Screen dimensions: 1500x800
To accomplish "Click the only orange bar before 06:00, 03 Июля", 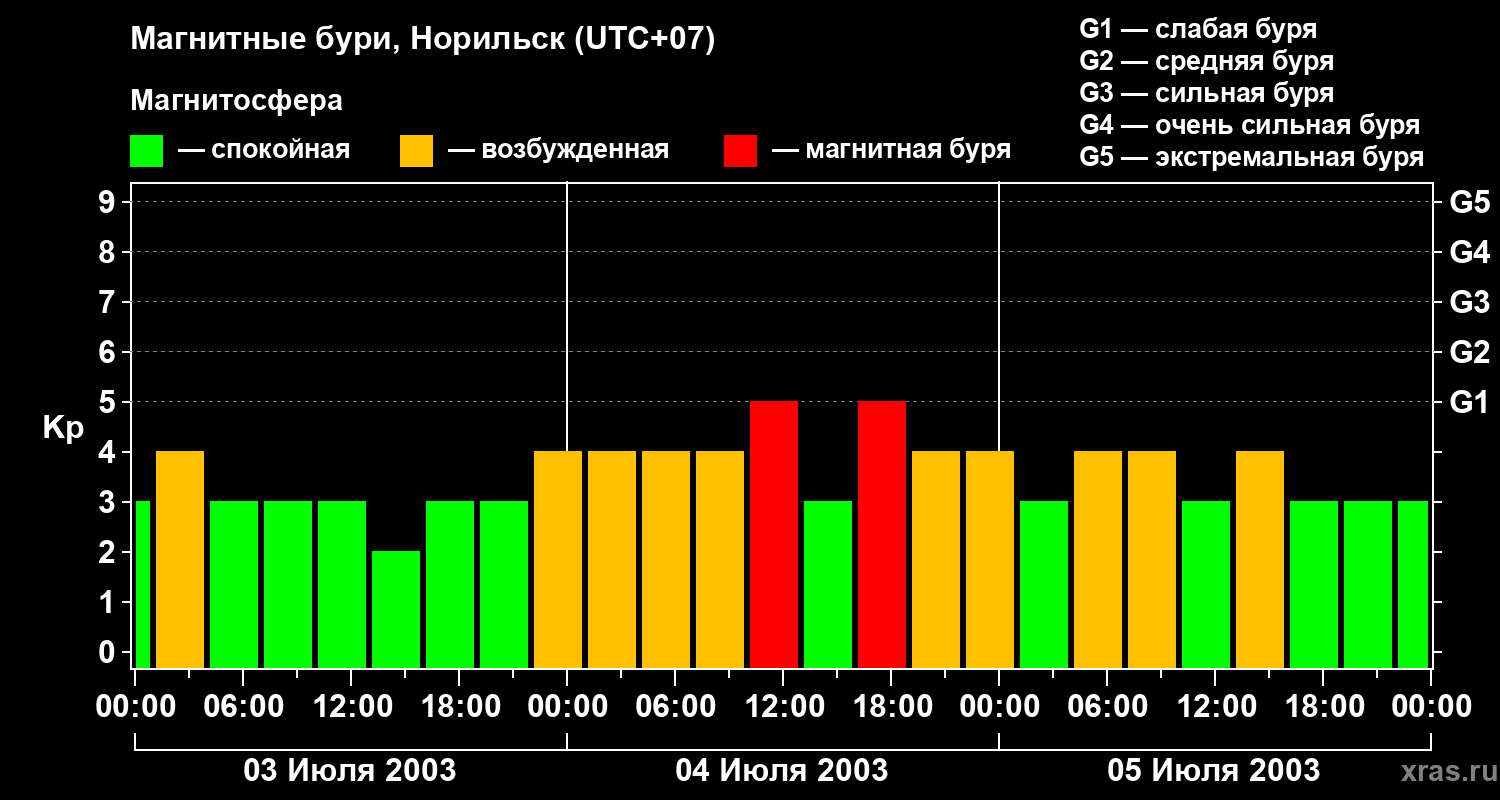I will click(x=180, y=559).
